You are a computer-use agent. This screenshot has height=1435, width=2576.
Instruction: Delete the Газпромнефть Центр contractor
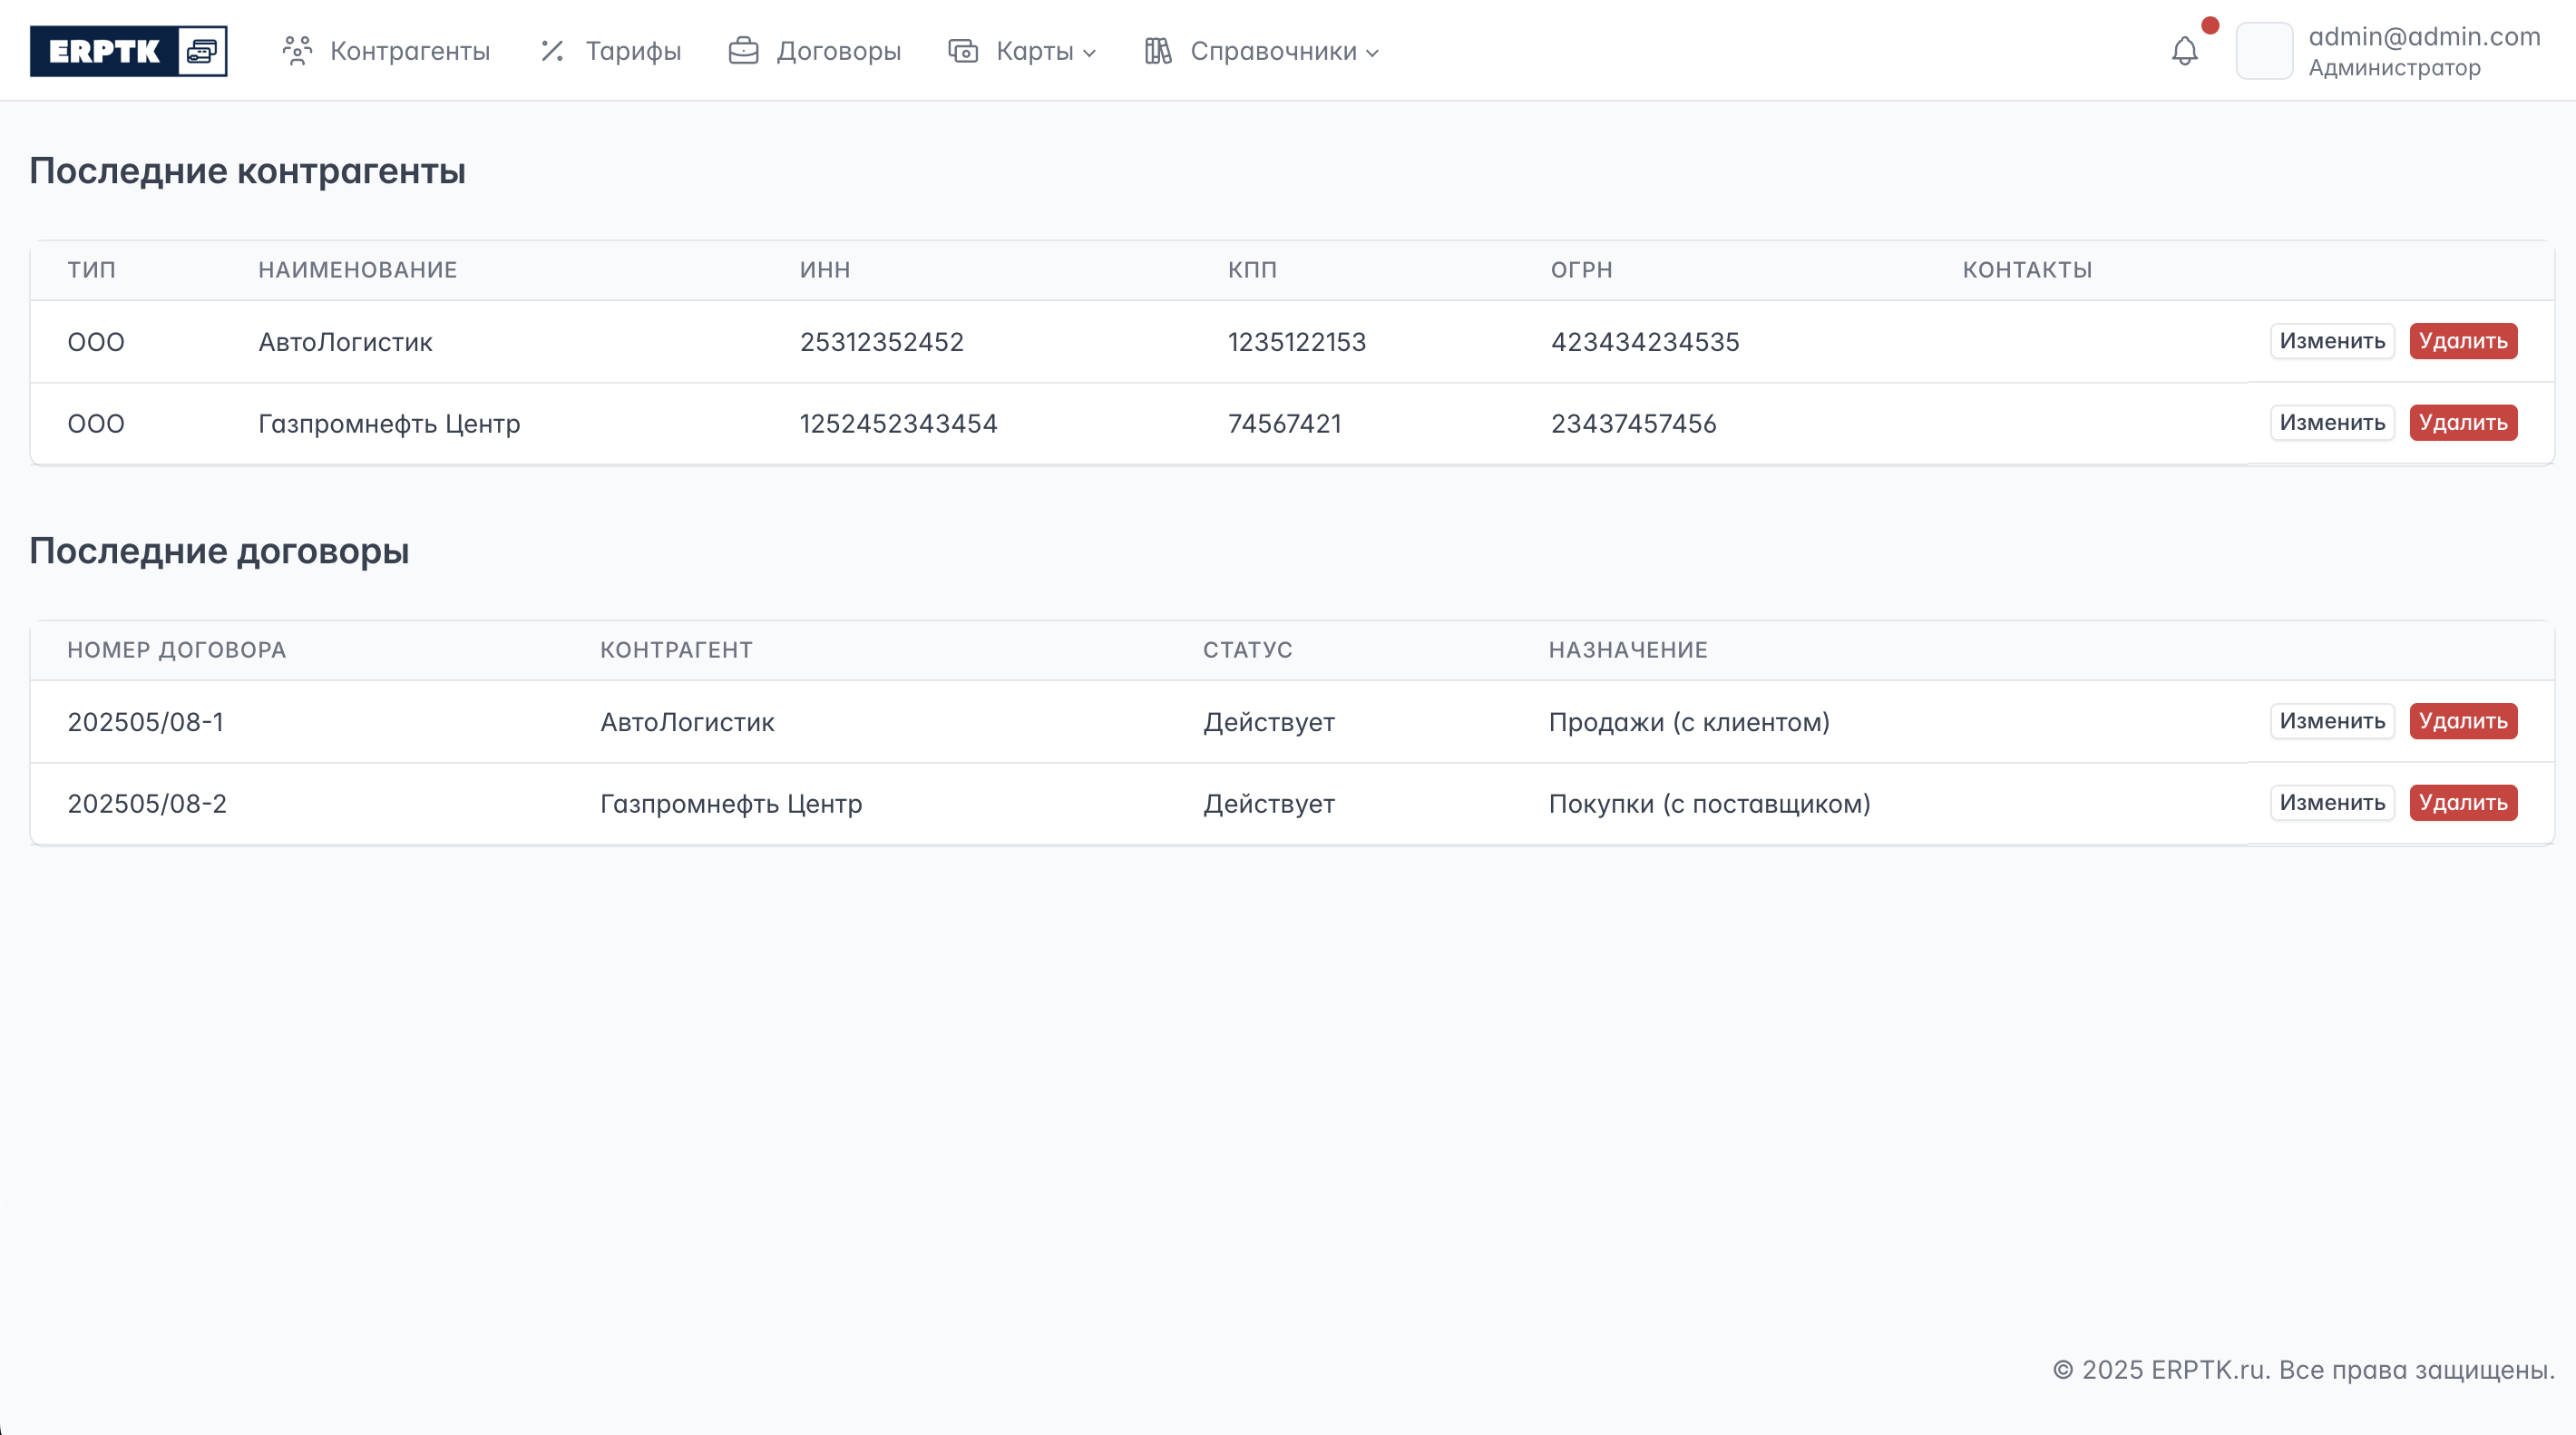[x=2463, y=423]
